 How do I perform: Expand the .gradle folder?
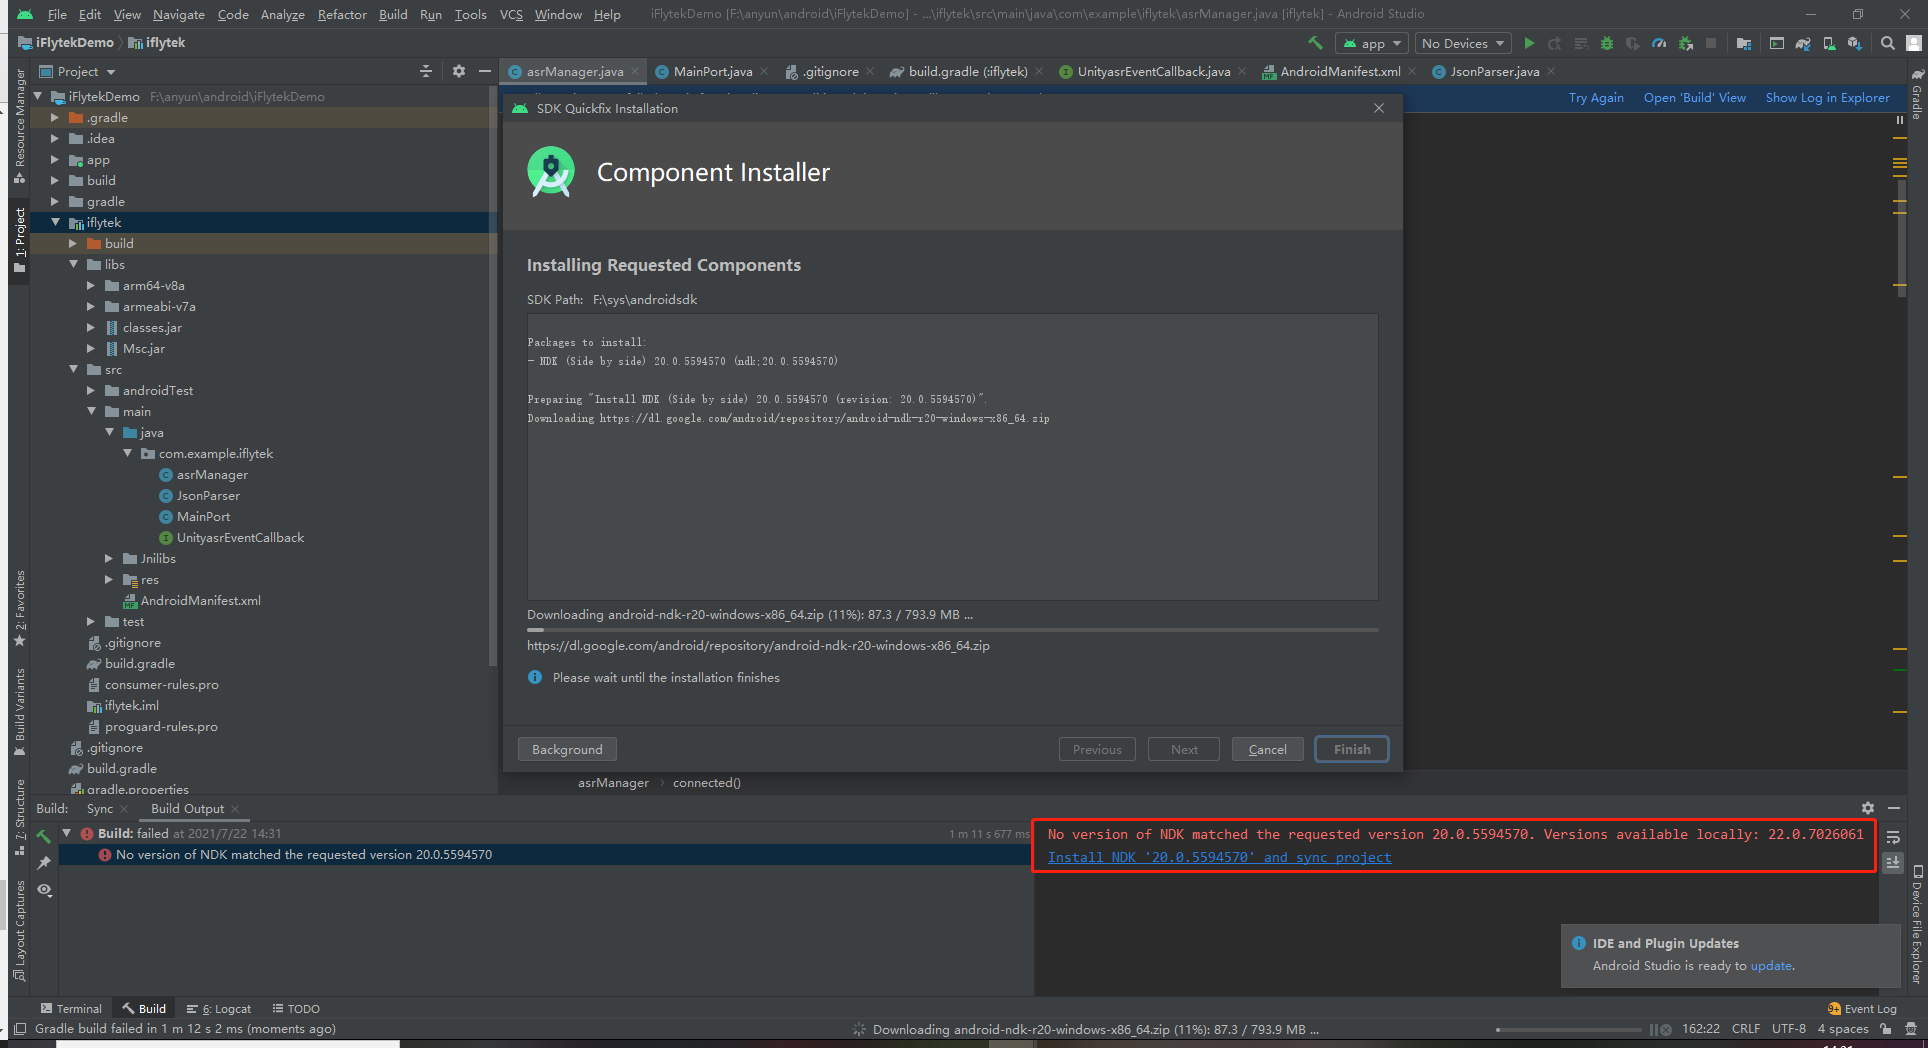pos(55,118)
